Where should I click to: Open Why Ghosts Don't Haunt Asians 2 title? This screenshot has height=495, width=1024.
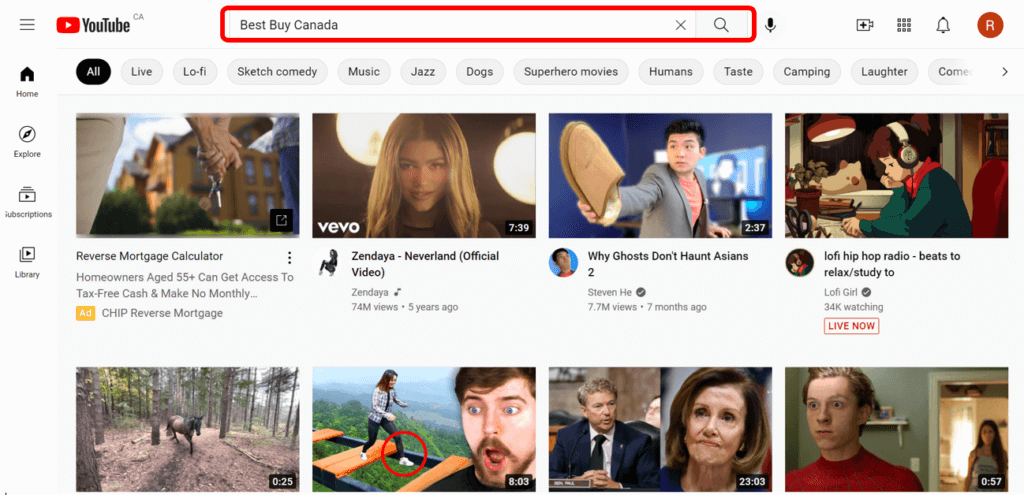coord(668,264)
